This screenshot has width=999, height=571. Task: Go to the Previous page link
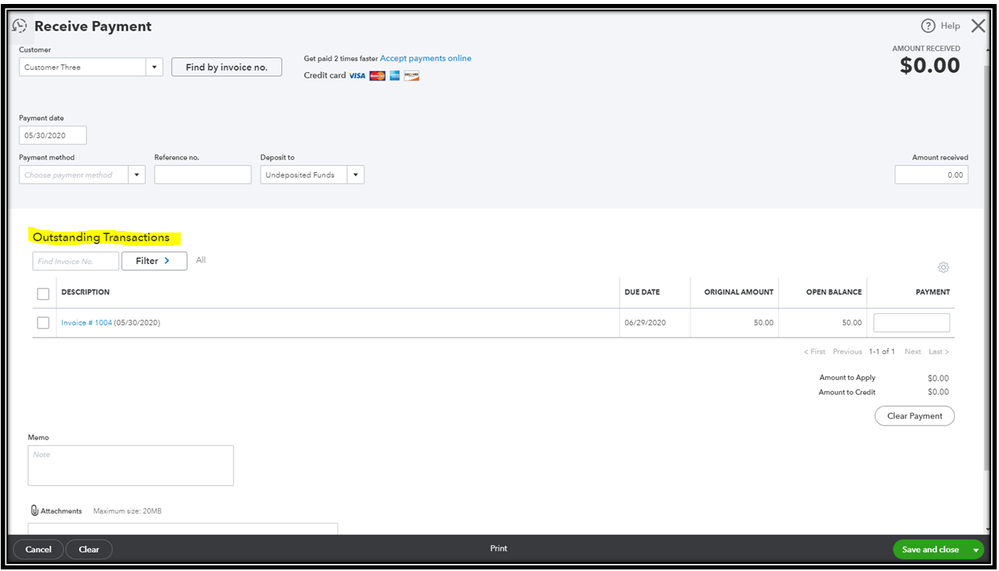pyautogui.click(x=847, y=352)
